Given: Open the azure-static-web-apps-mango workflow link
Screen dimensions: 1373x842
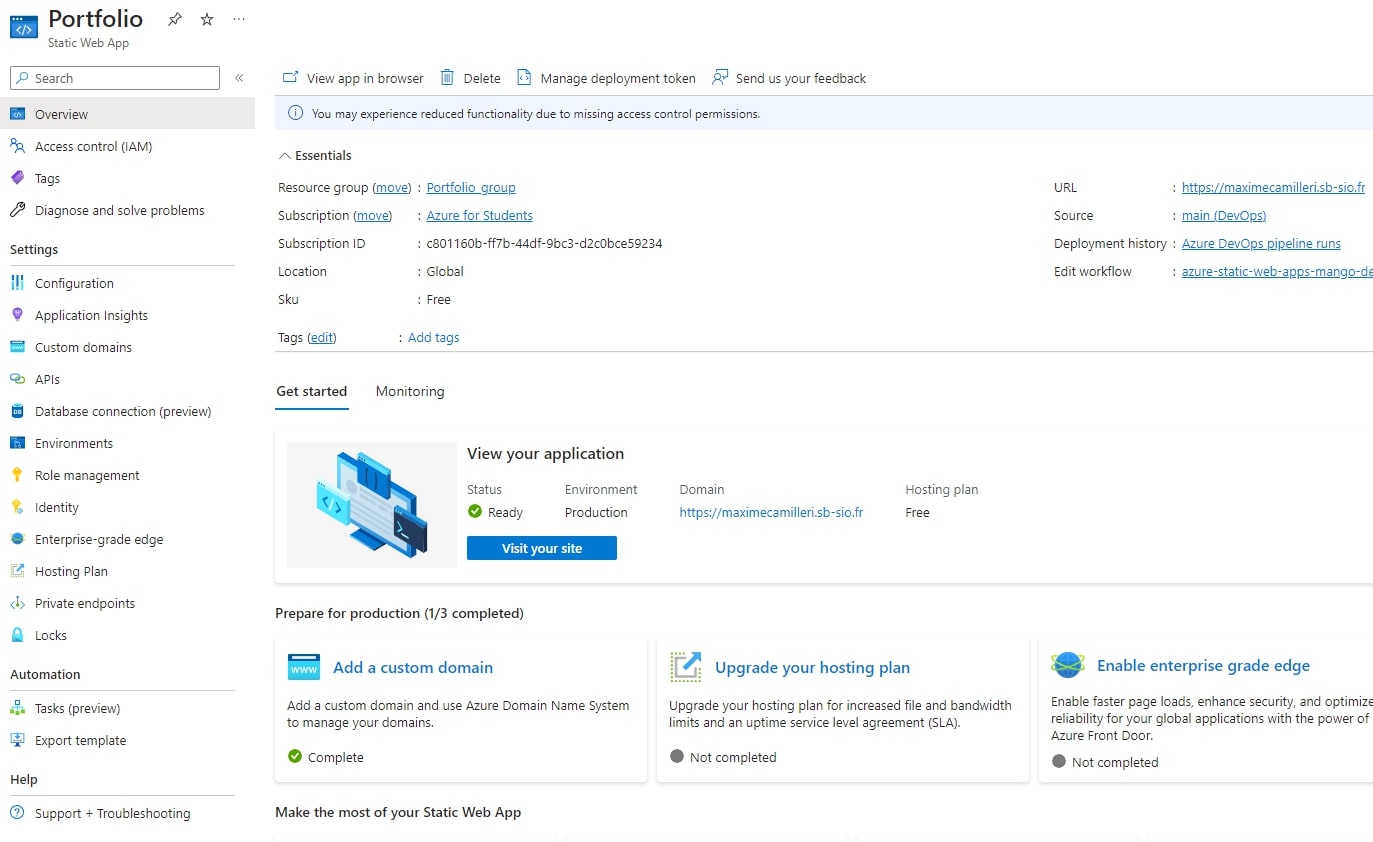Looking at the screenshot, I should 1277,272.
